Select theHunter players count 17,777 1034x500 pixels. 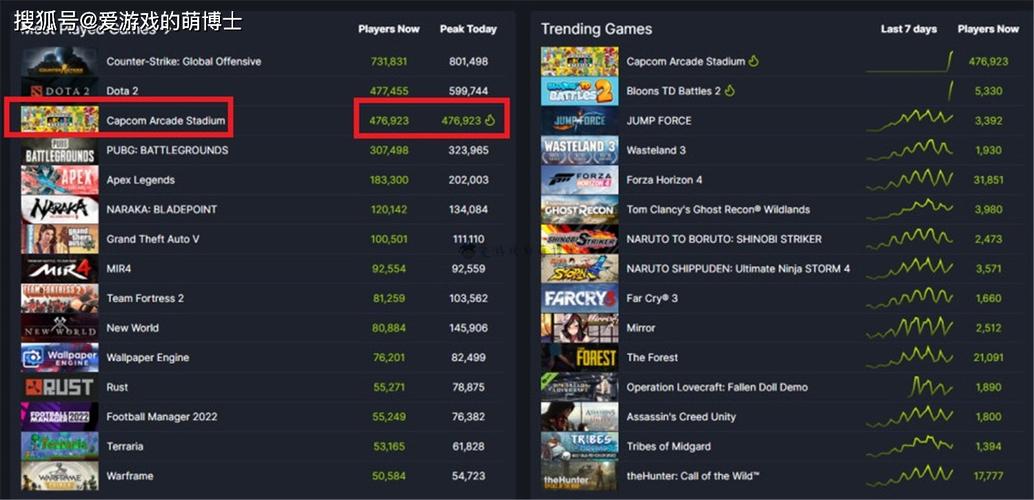coord(988,476)
